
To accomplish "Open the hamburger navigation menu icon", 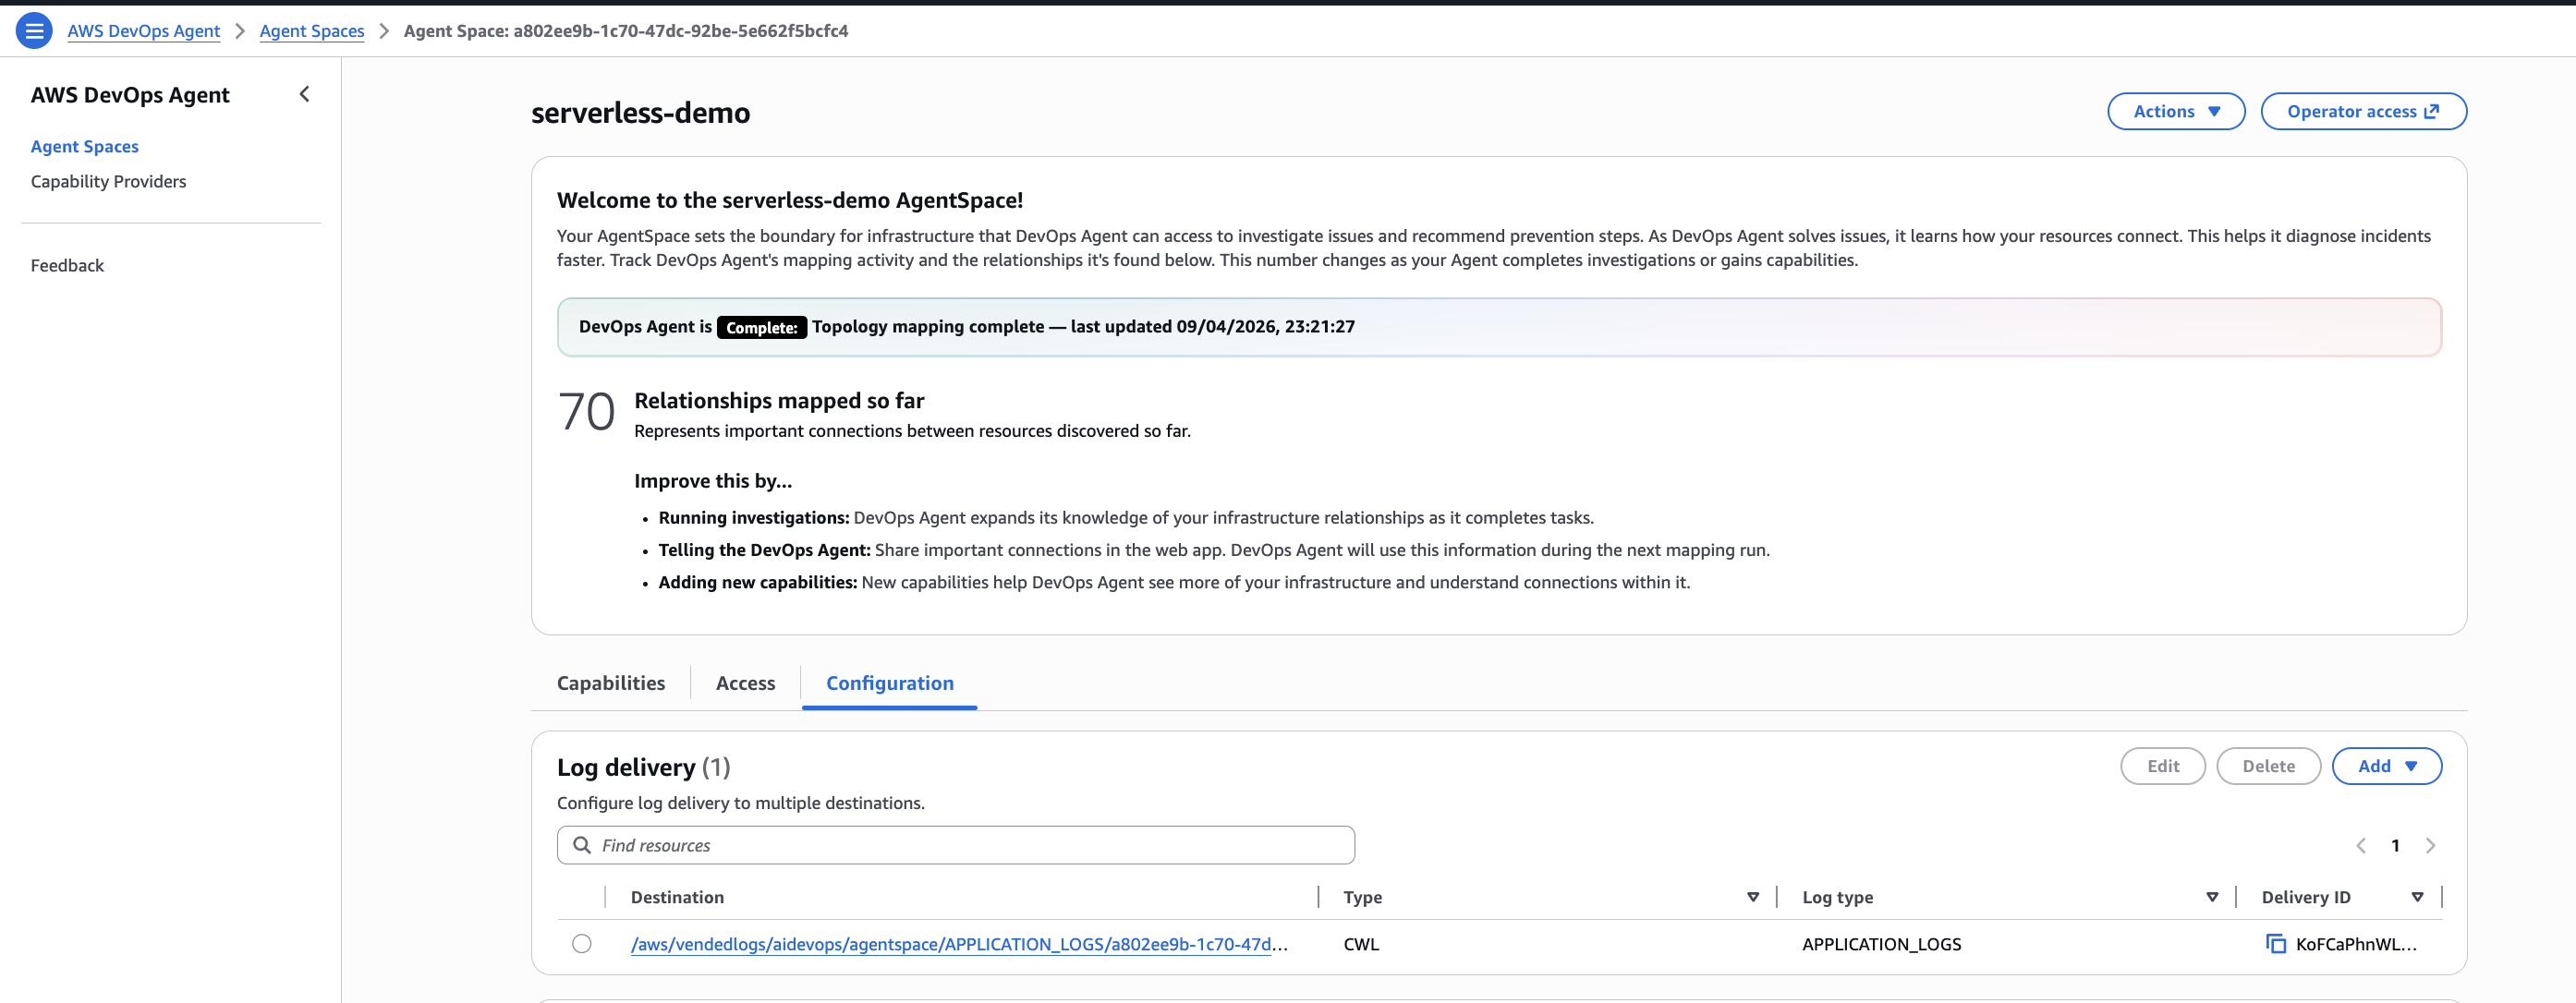I will pyautogui.click(x=34, y=31).
